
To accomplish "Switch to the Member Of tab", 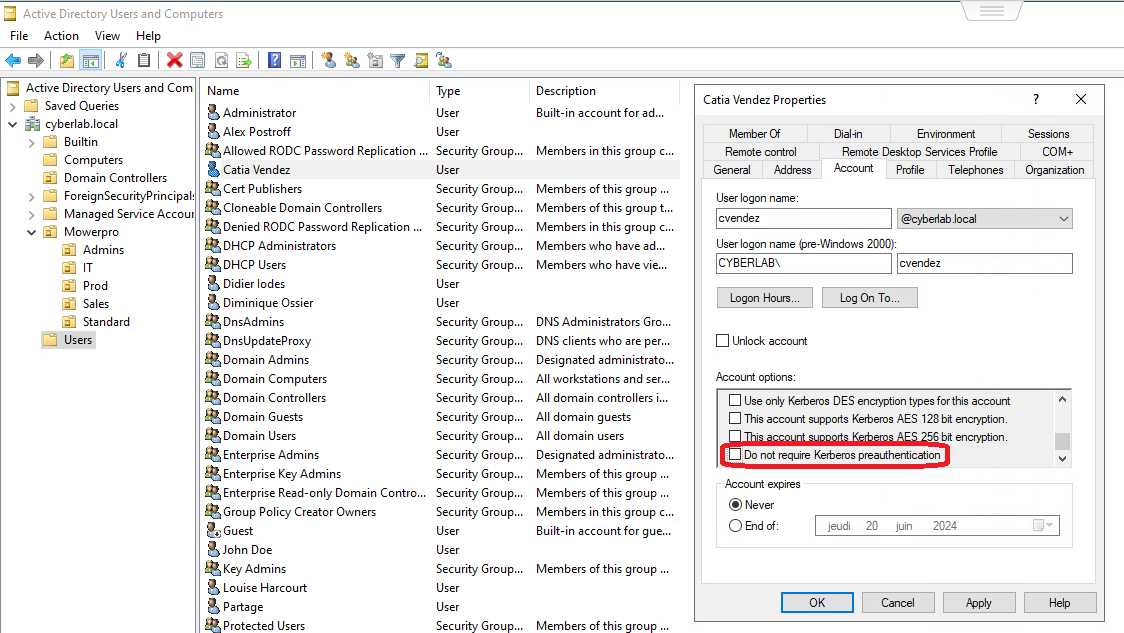I will (754, 134).
